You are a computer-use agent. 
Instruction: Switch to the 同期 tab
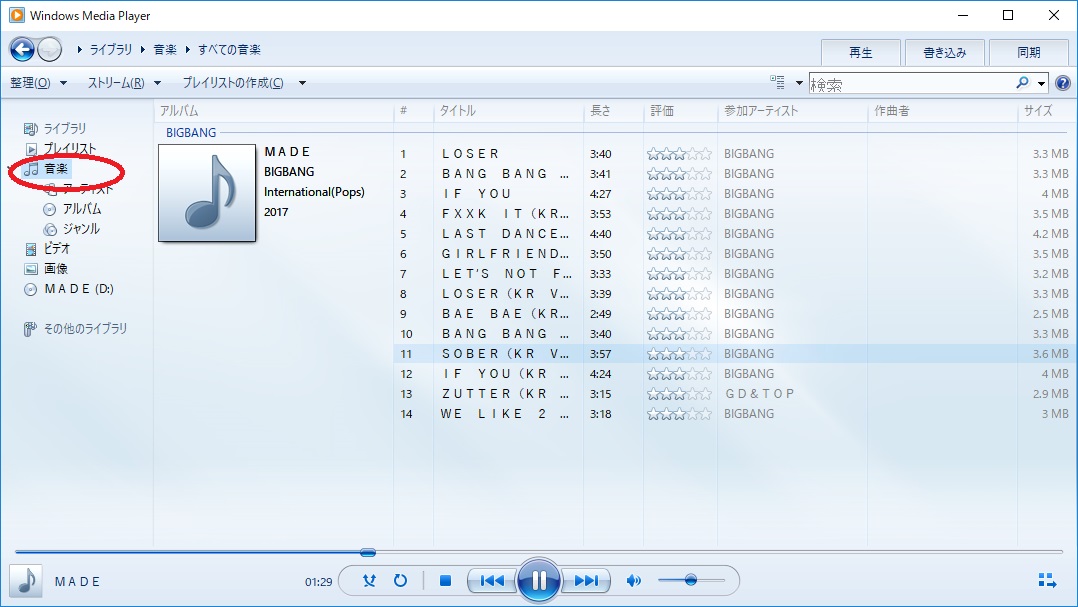pyautogui.click(x=1028, y=52)
